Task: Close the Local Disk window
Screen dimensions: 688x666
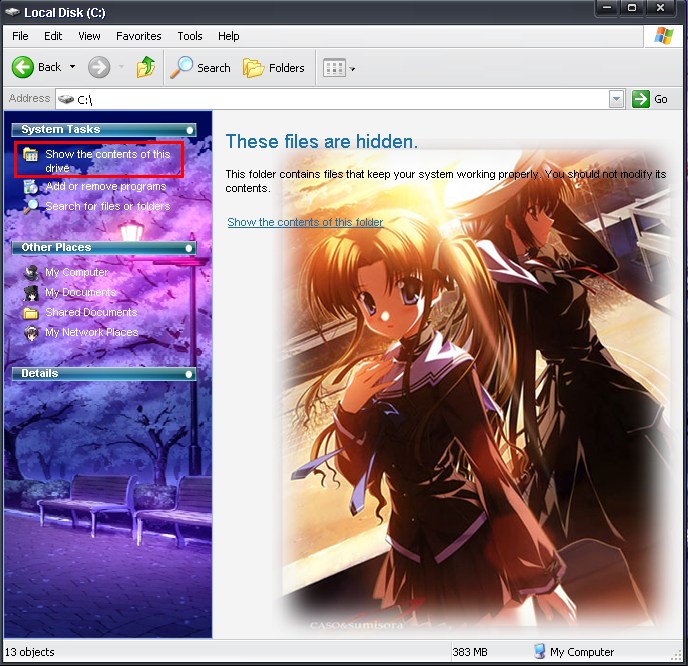Action: point(660,8)
